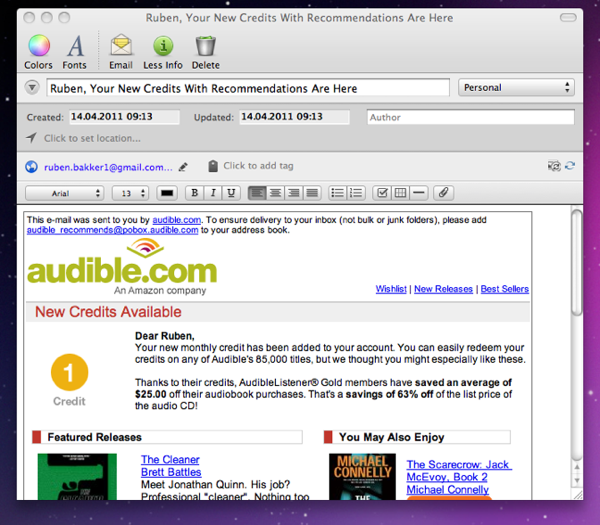Click the scroll down arrow
600x525 pixels.
tap(577, 481)
